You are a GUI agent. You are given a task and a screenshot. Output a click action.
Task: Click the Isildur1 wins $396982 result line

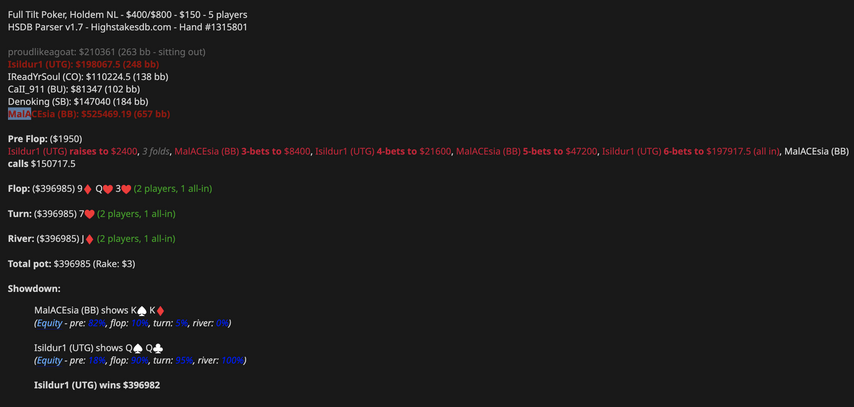(x=97, y=385)
